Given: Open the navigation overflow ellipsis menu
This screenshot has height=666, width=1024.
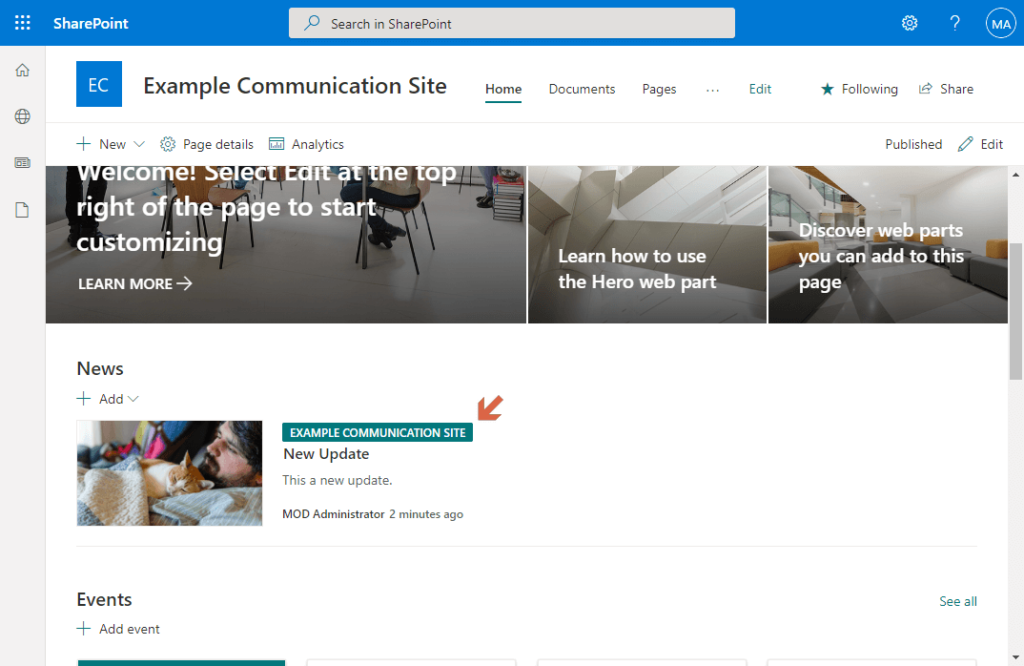Looking at the screenshot, I should point(712,89).
